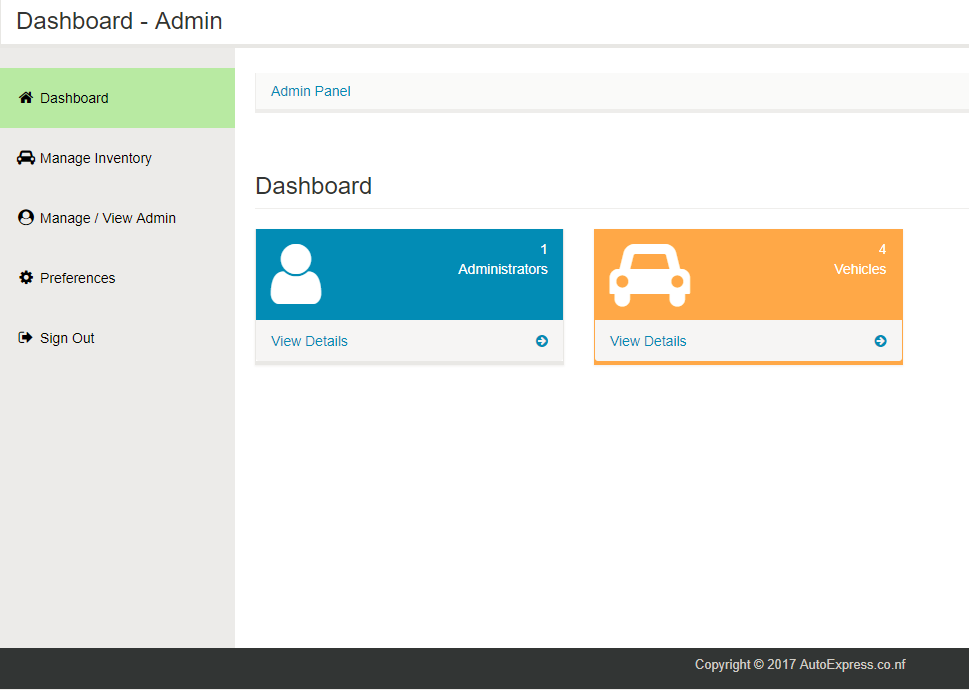The height and width of the screenshot is (690, 969).
Task: View Details for Vehicles
Action: coord(648,341)
